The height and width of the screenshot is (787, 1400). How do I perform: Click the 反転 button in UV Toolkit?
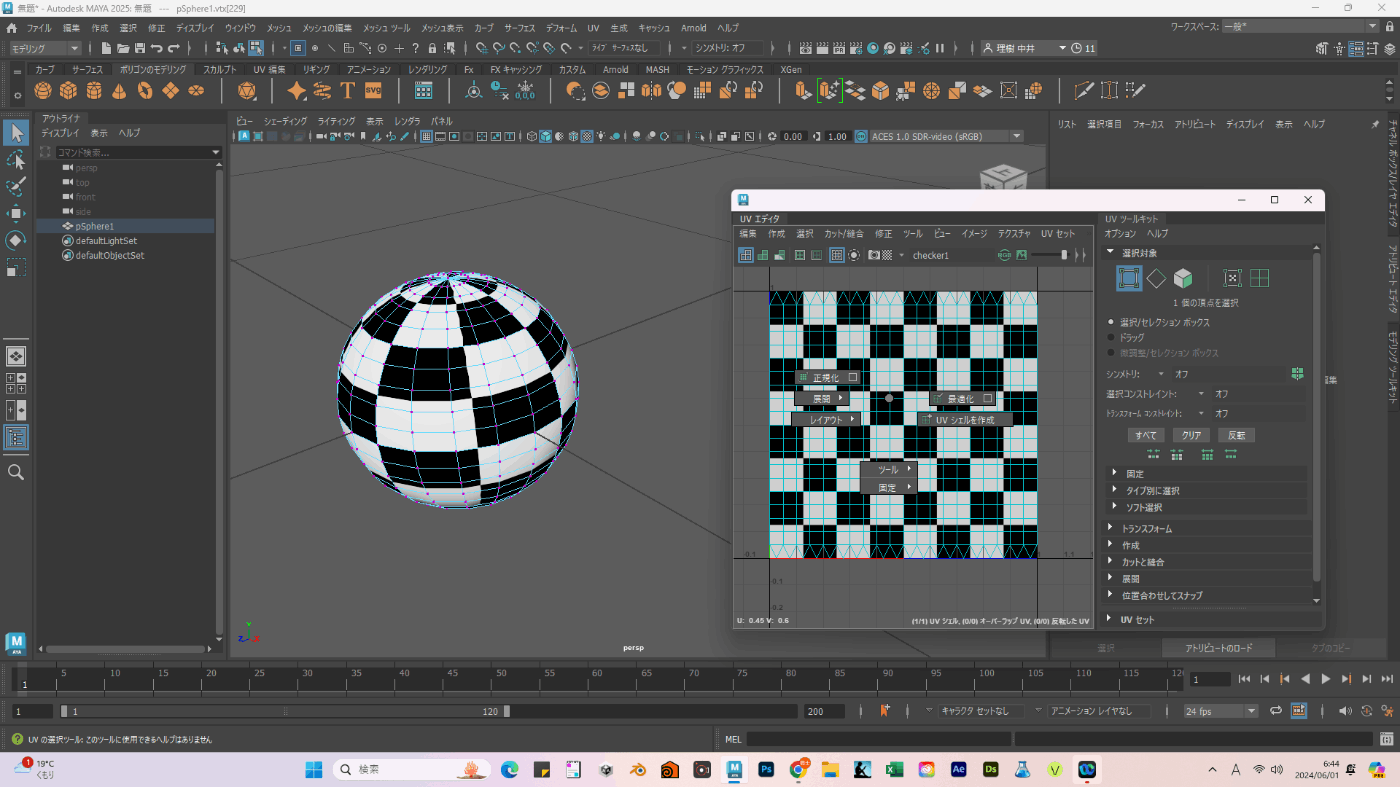[x=1236, y=435]
